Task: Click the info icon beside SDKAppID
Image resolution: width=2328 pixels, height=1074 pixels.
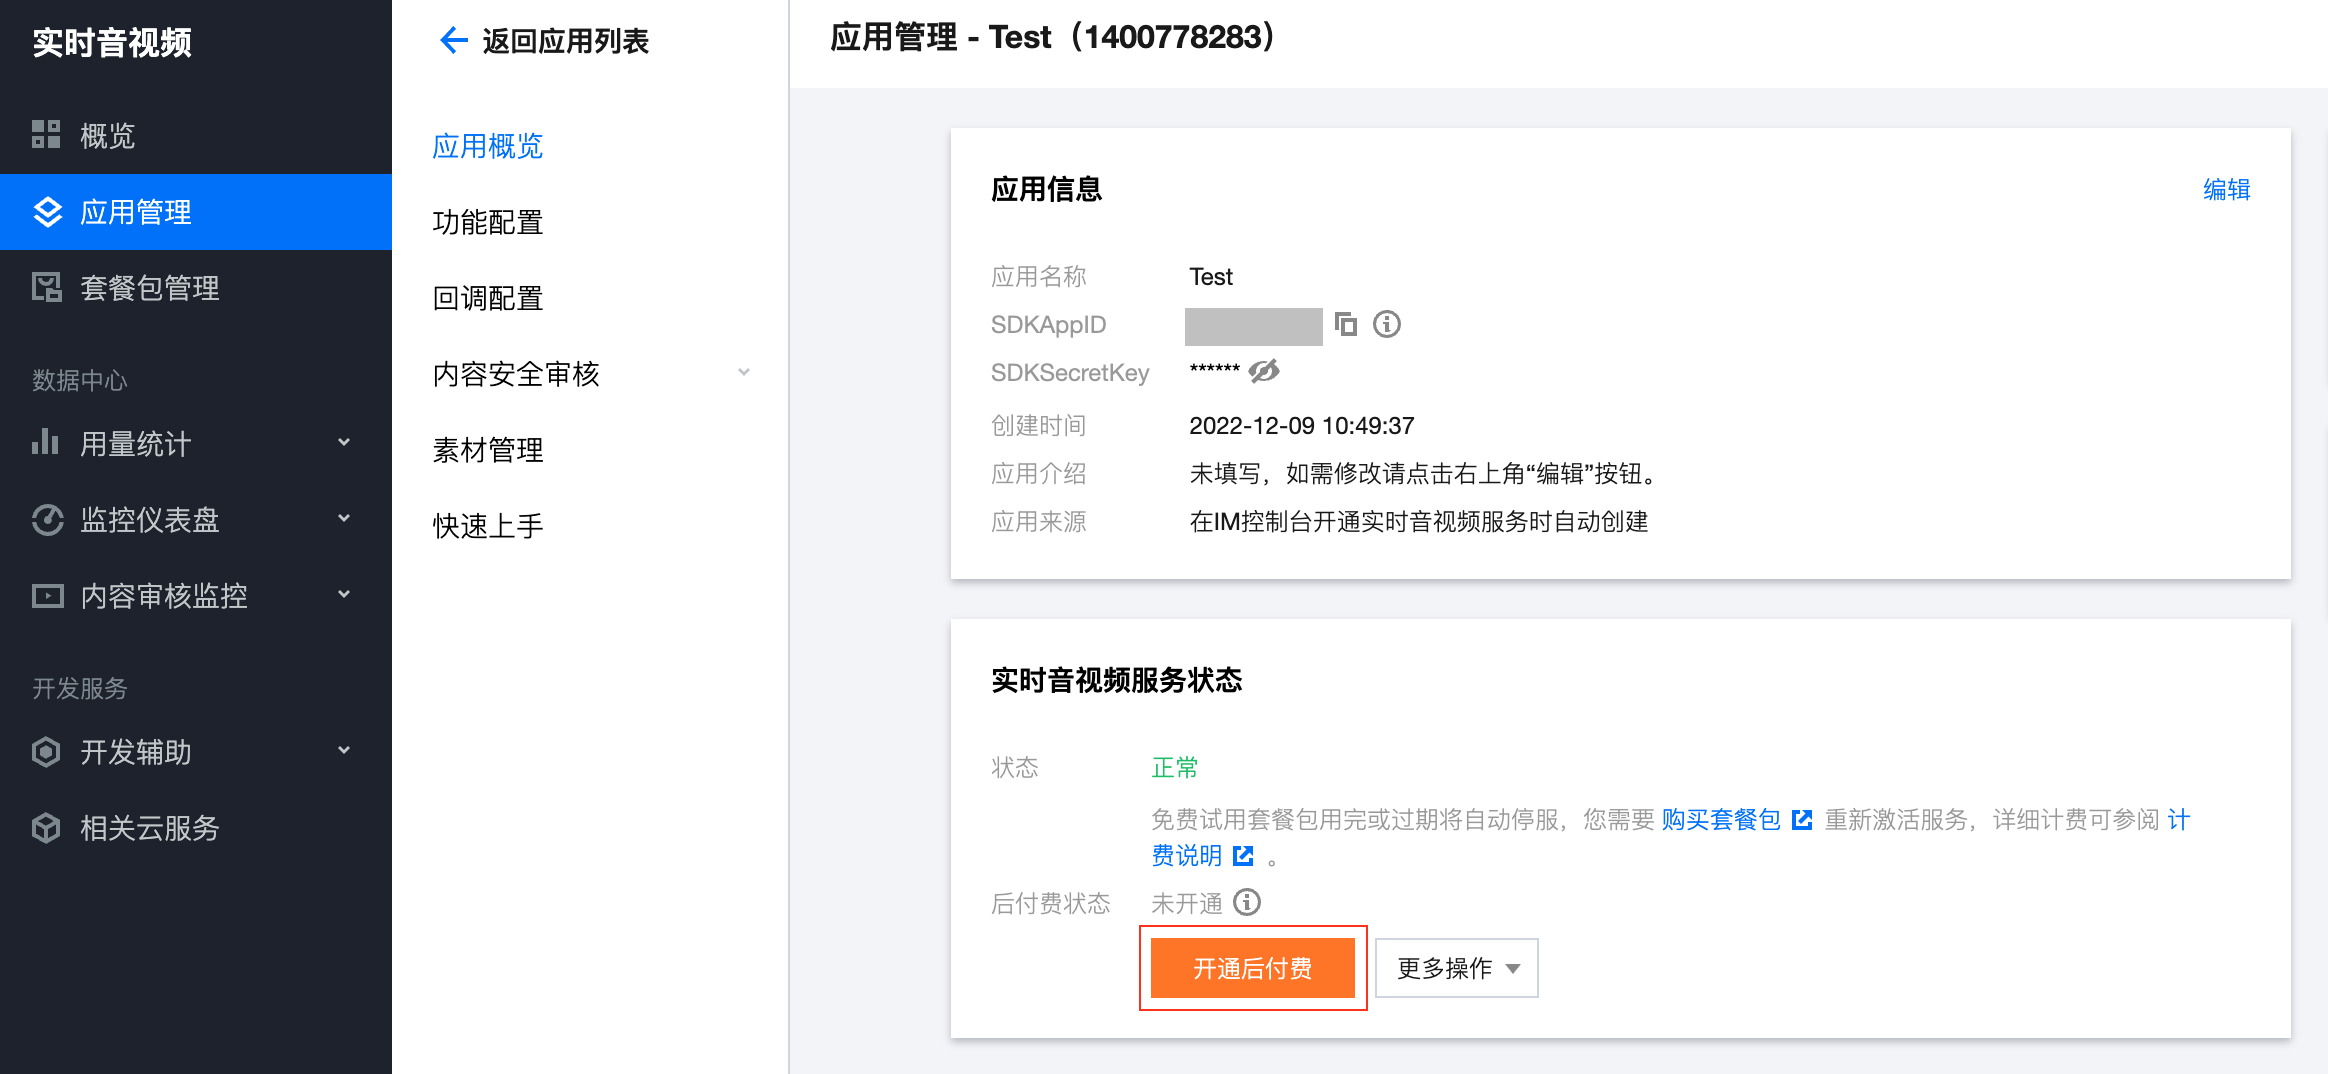Action: [x=1386, y=324]
